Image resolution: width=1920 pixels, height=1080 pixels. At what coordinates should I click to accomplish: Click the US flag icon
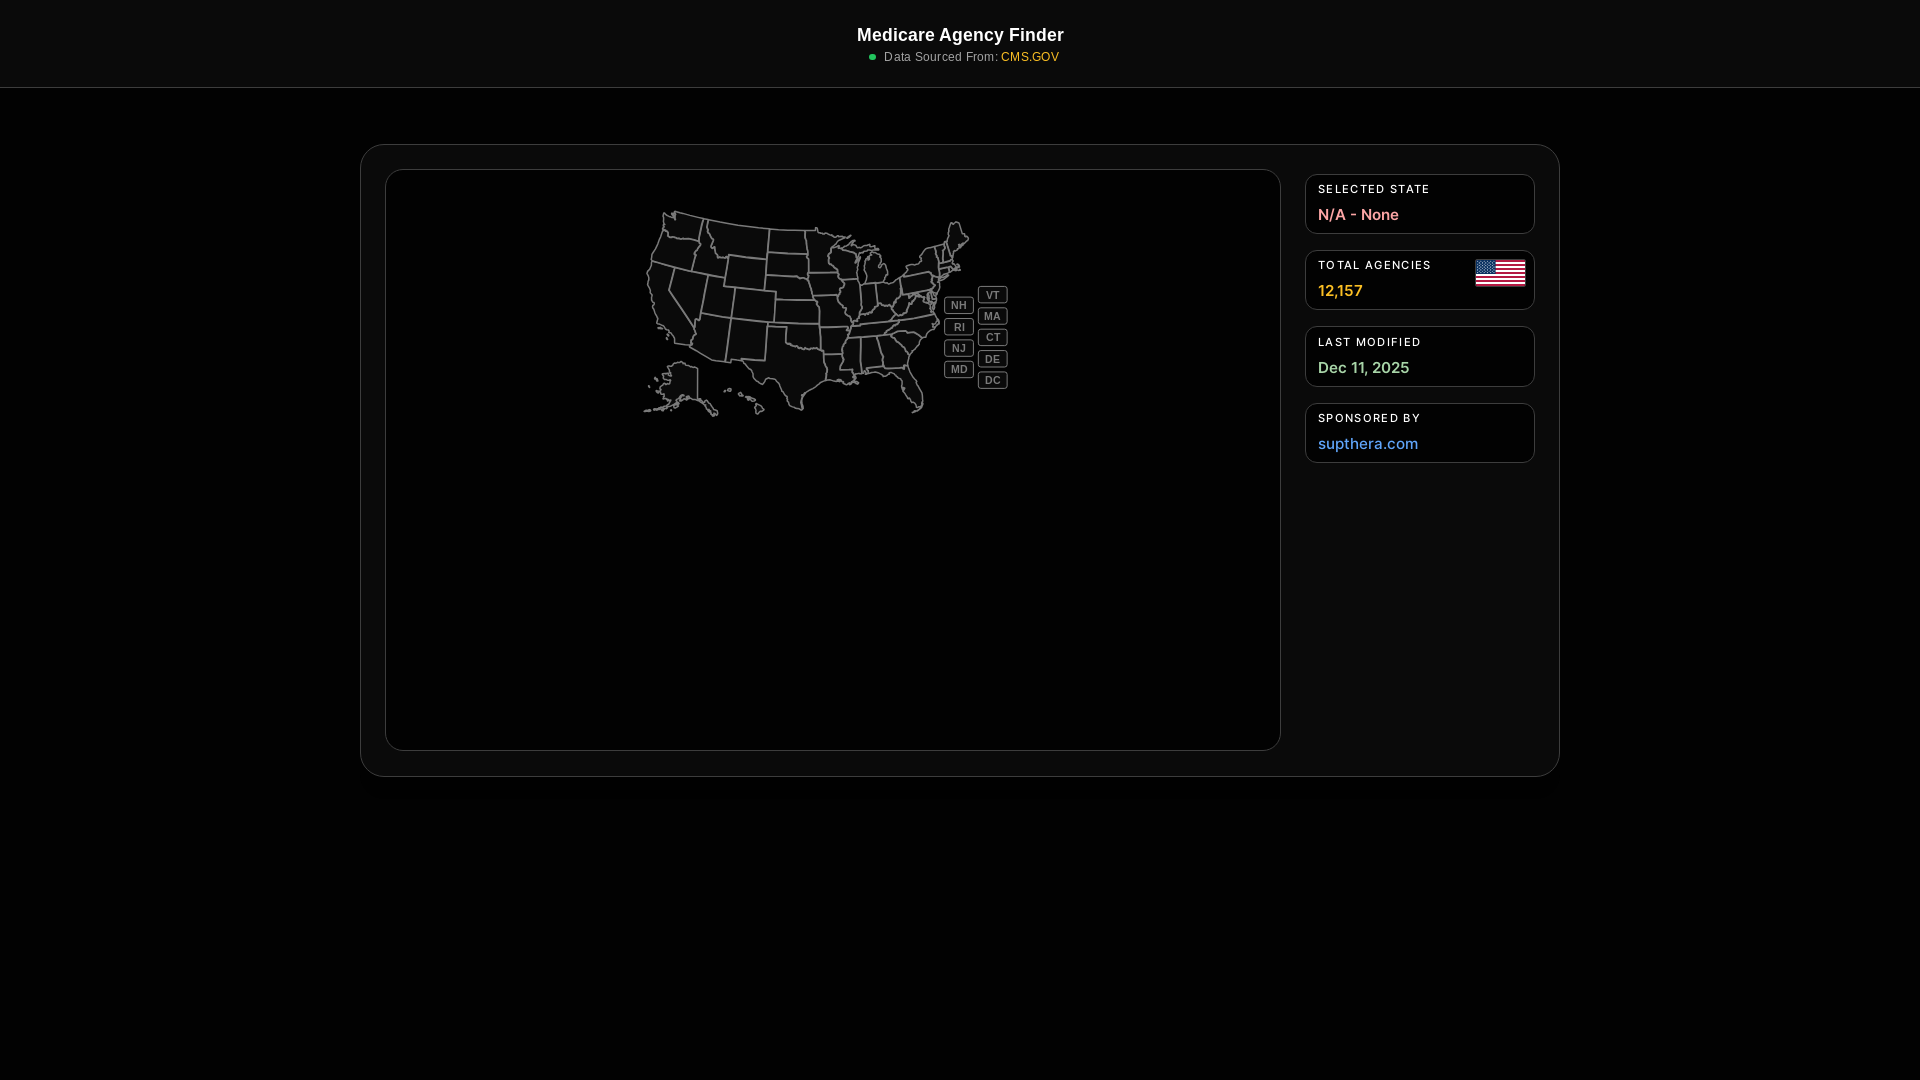pyautogui.click(x=1500, y=273)
